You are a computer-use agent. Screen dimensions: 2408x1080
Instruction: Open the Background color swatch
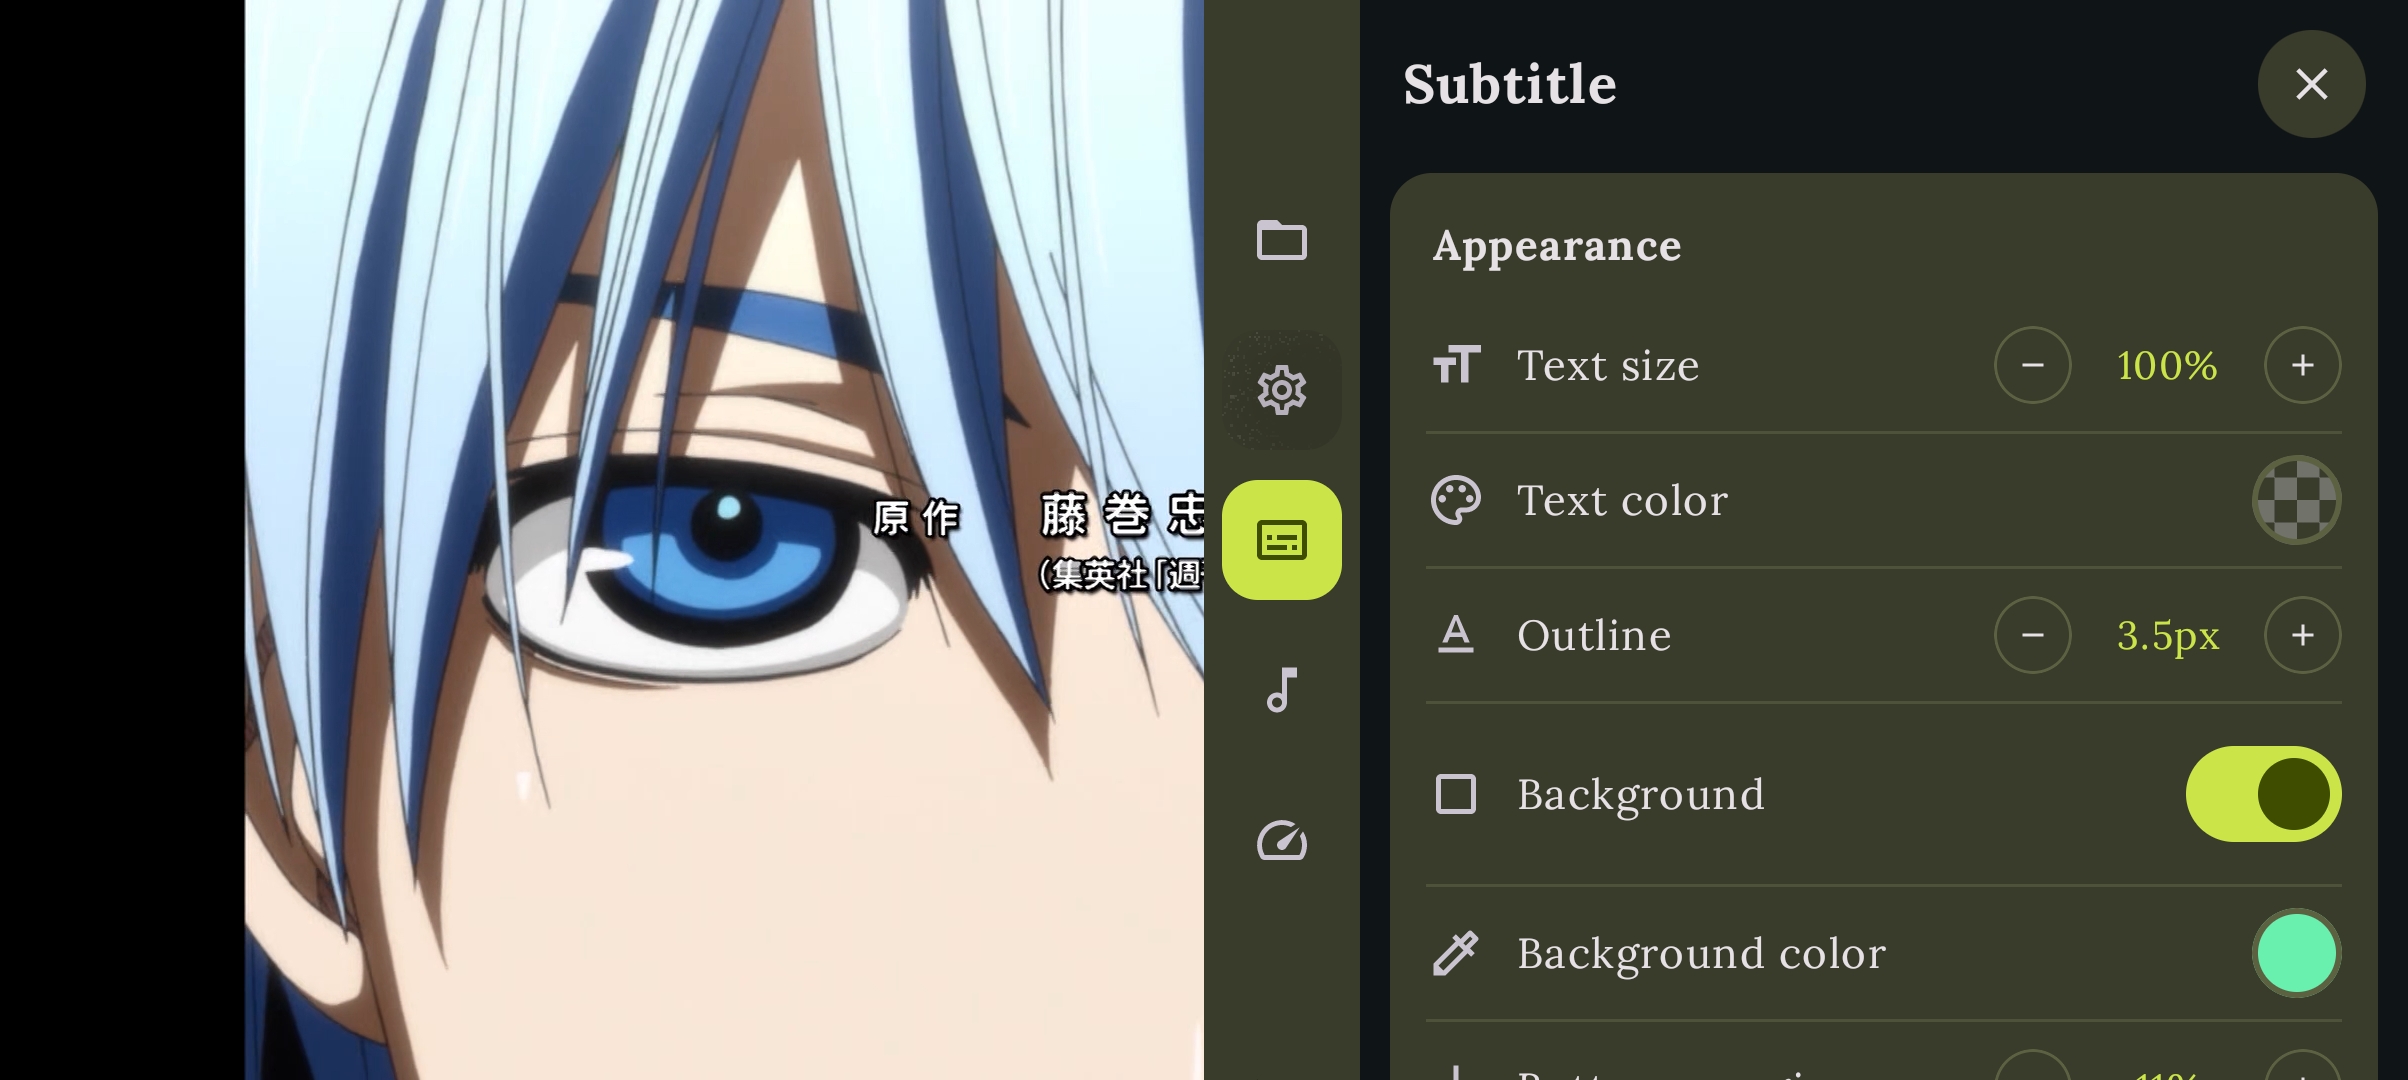[x=2296, y=953]
